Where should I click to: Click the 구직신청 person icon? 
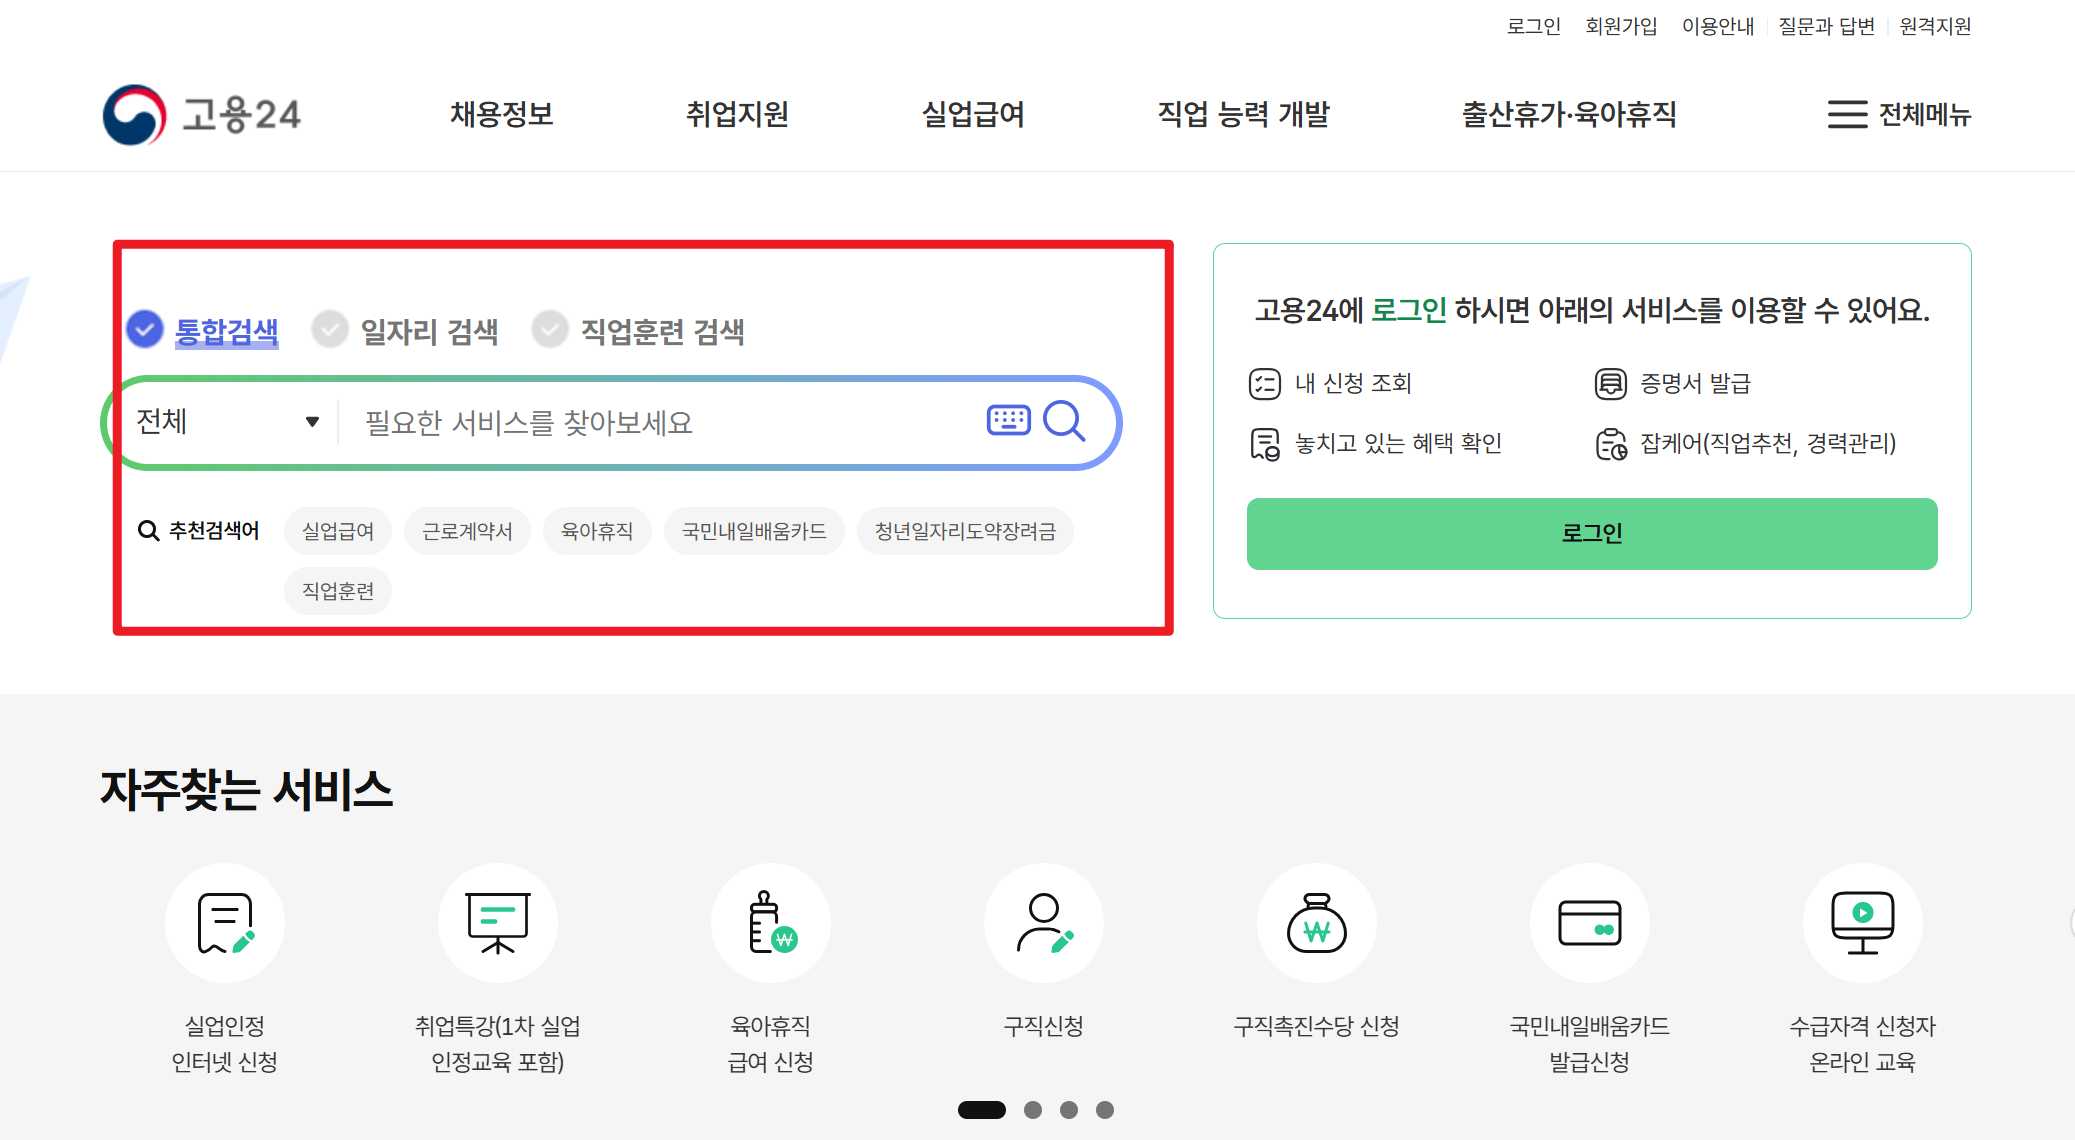(1043, 922)
